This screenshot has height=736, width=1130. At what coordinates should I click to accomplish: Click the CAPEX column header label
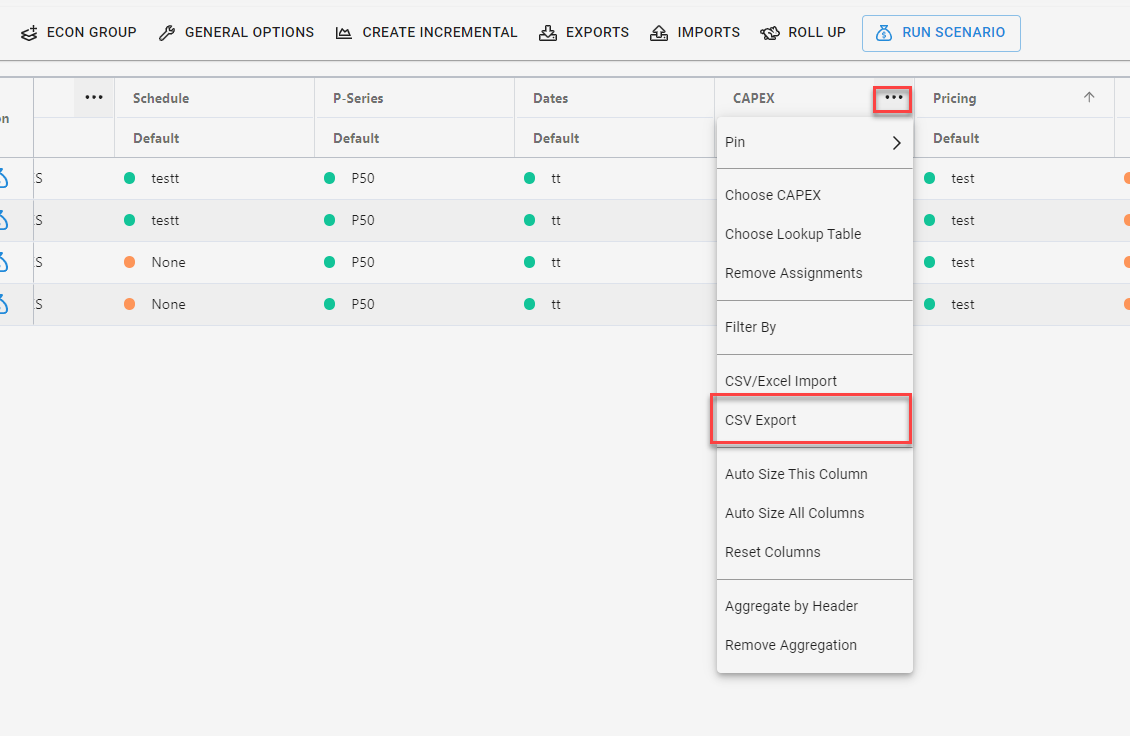pos(754,99)
